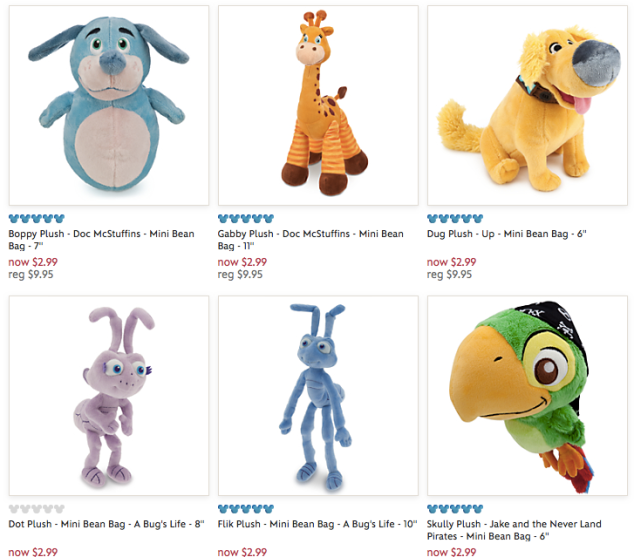Open the Boppy plush product image
This screenshot has width=634, height=557.
109,105
